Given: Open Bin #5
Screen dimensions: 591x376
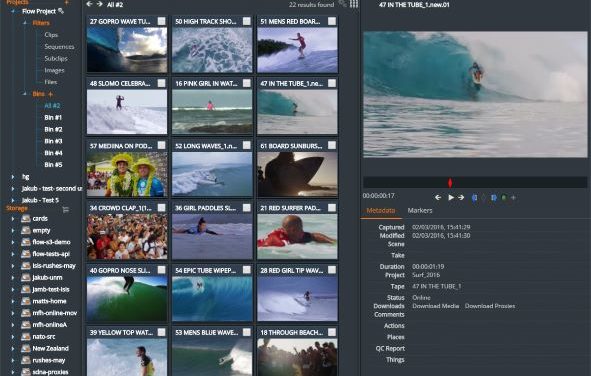Looking at the screenshot, I should pyautogui.click(x=53, y=165).
